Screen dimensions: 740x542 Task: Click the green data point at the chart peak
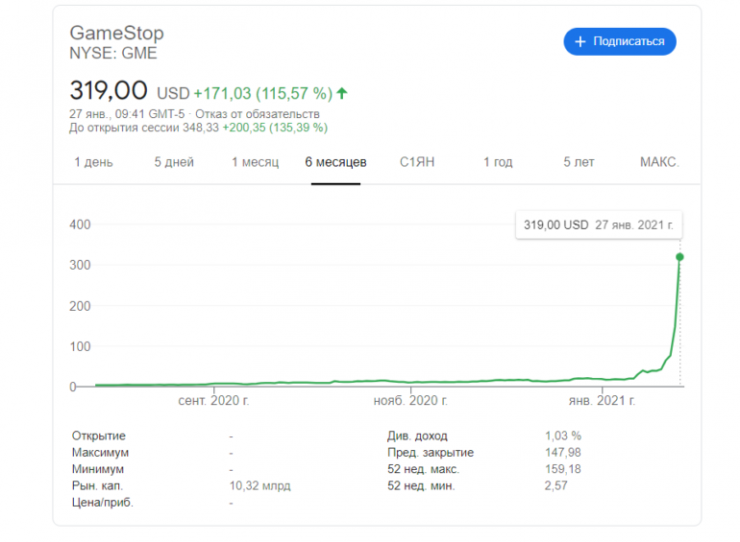click(680, 257)
